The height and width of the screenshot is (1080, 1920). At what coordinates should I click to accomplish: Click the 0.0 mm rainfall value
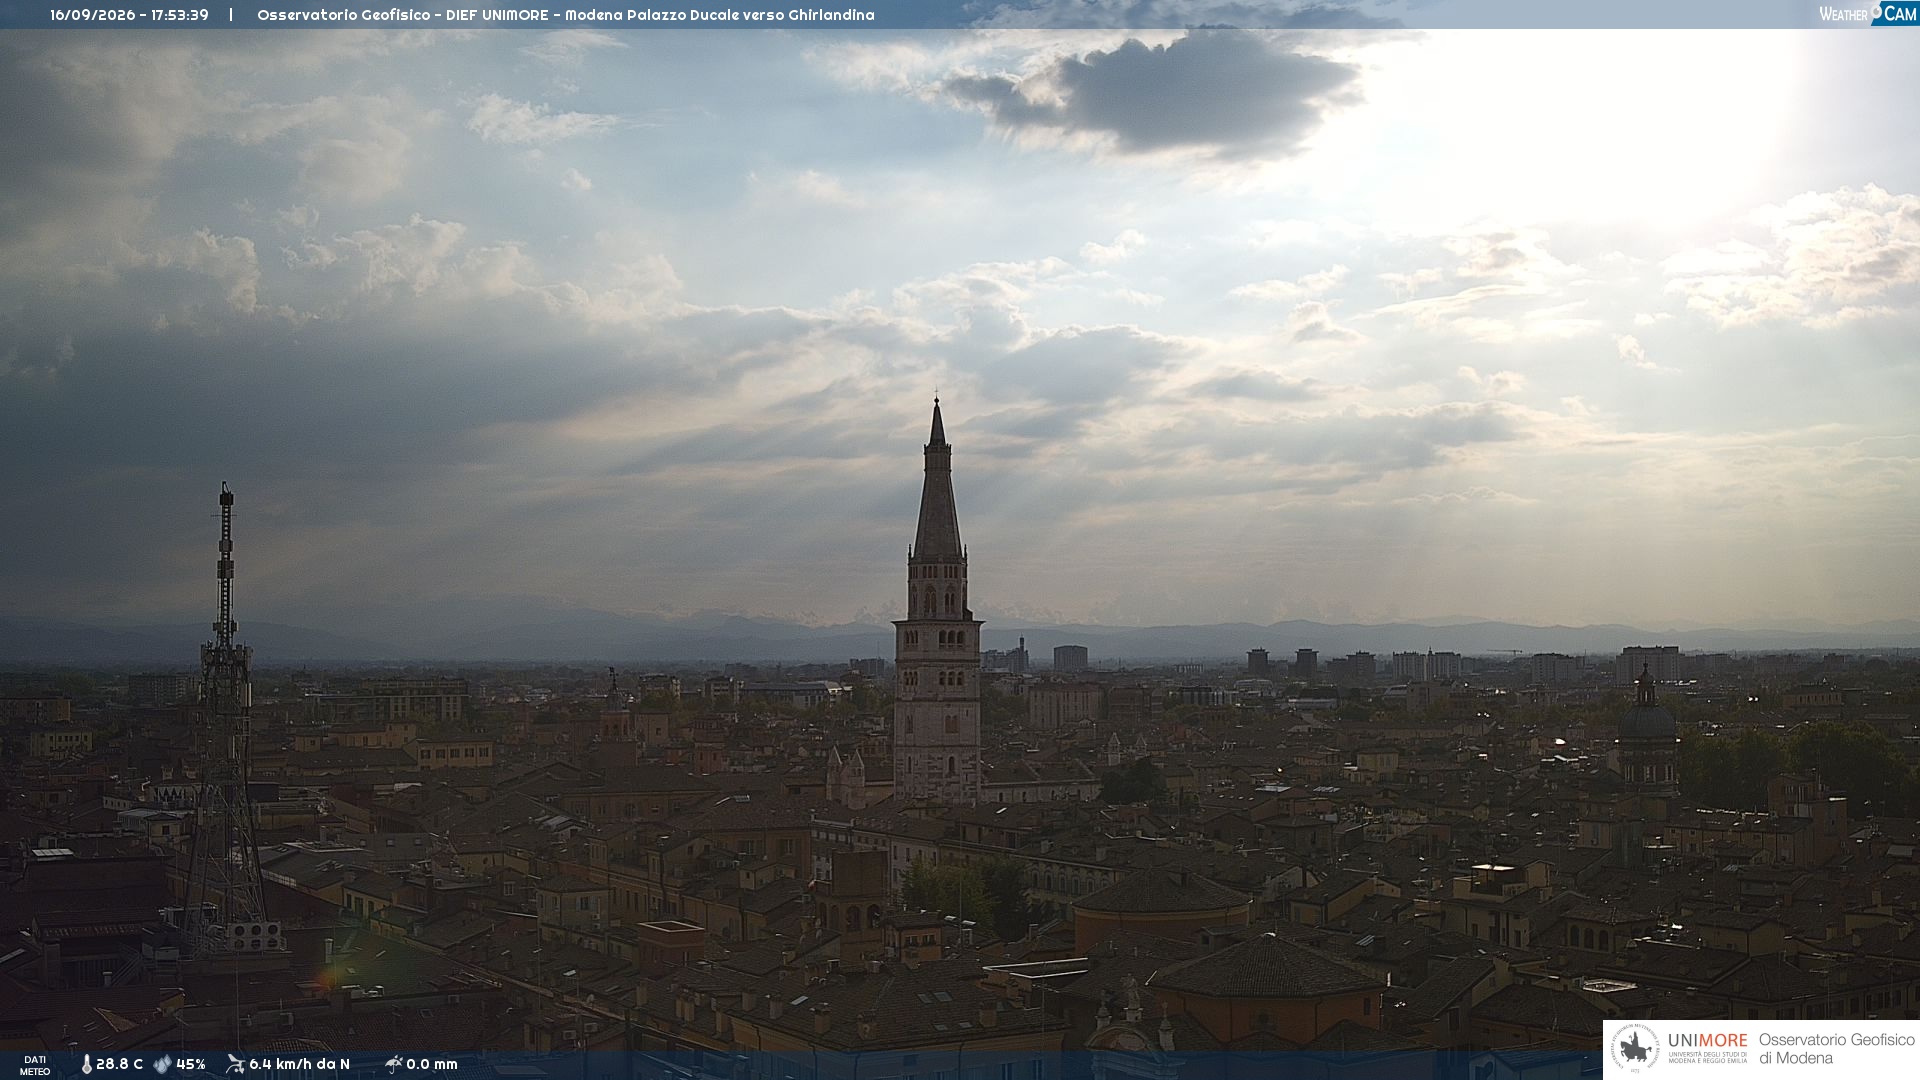tap(432, 1064)
